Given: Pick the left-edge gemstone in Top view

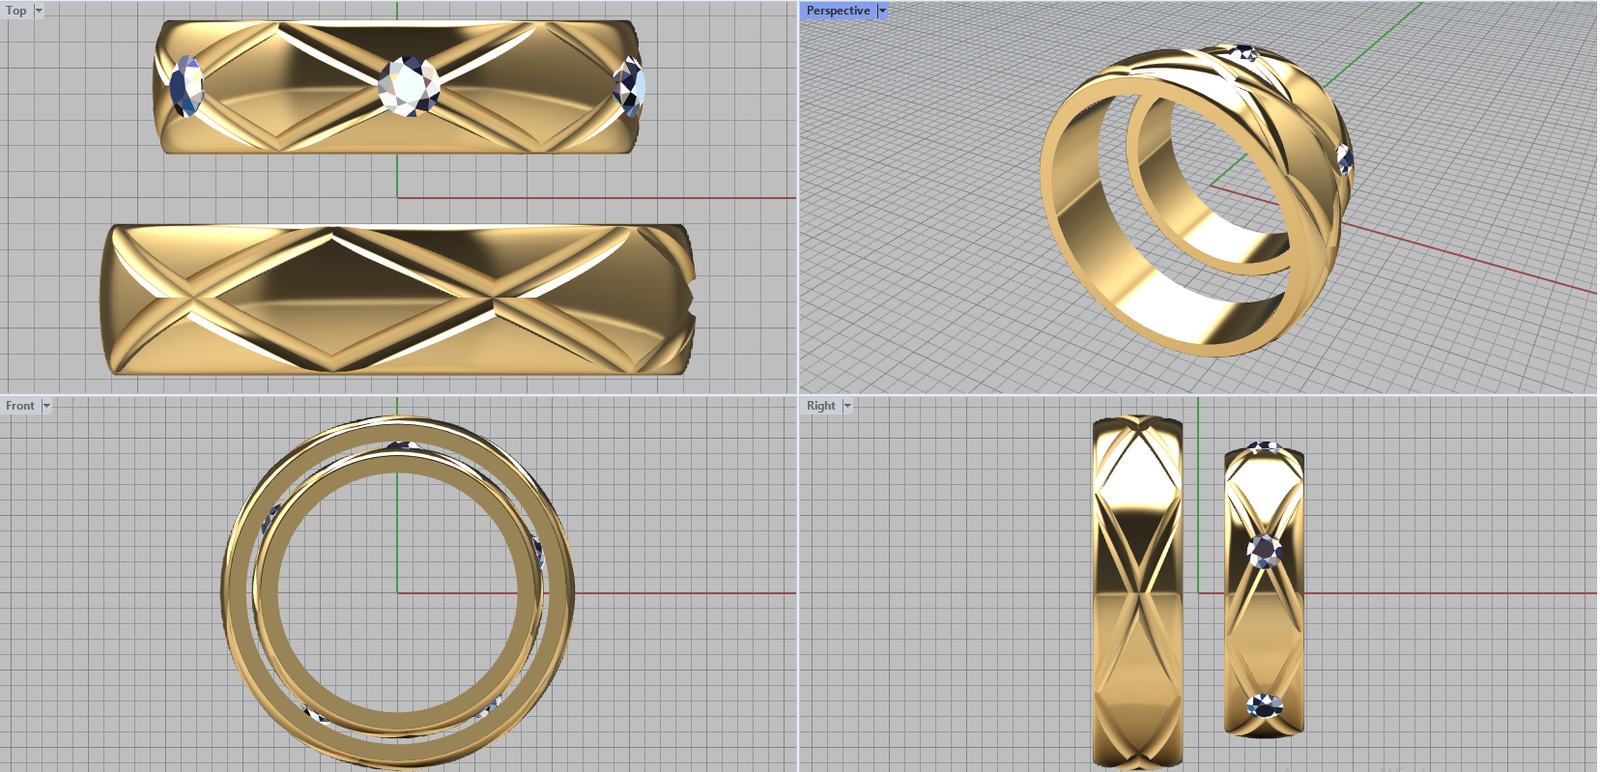Looking at the screenshot, I should click(x=187, y=87).
